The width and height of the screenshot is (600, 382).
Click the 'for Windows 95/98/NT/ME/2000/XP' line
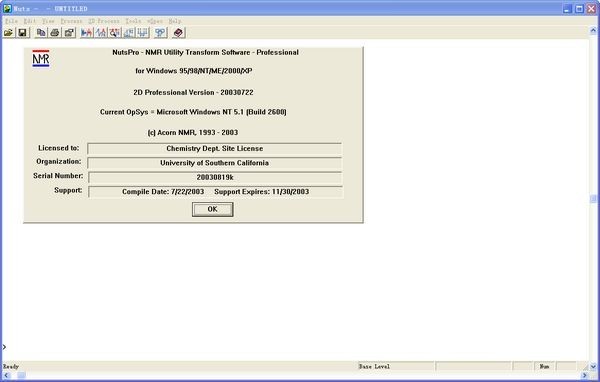(x=194, y=71)
